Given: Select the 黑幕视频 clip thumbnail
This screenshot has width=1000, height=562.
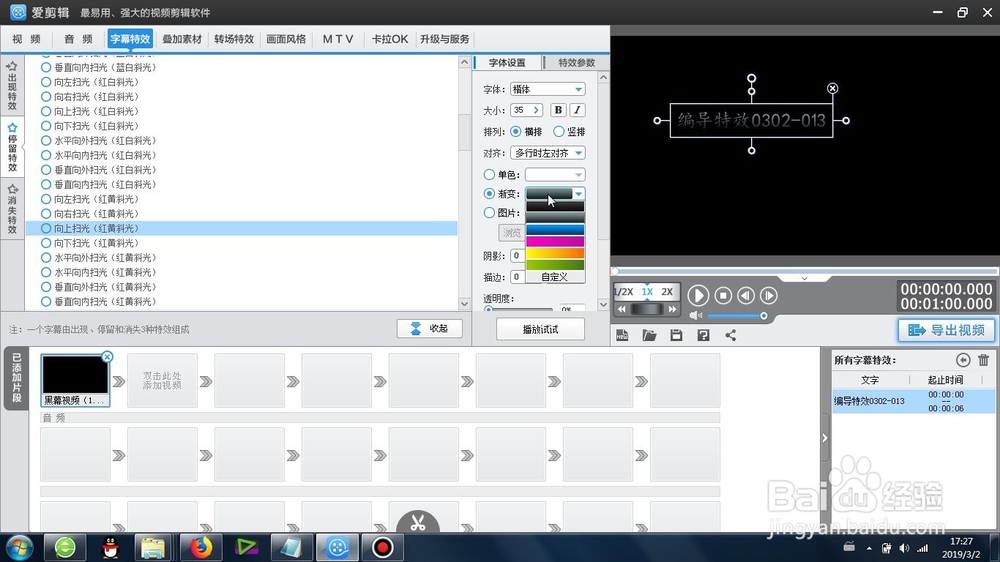Looking at the screenshot, I should coord(75,380).
